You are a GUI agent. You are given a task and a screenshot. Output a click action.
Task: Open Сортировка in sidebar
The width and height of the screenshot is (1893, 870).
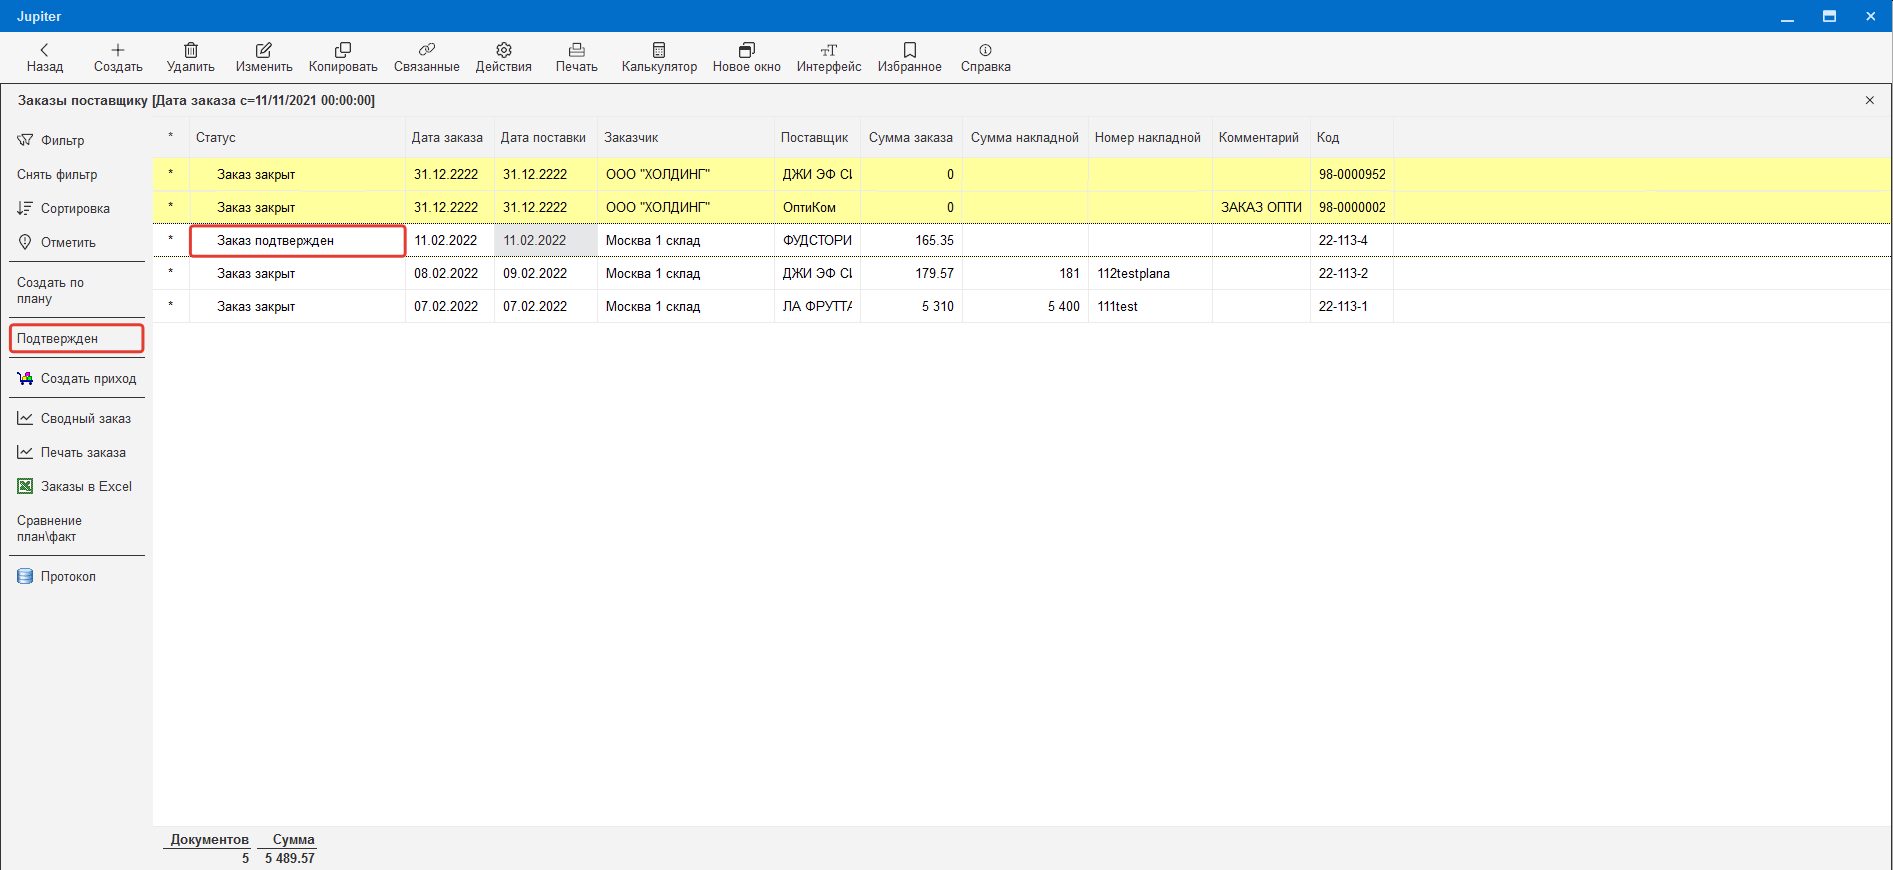point(64,208)
